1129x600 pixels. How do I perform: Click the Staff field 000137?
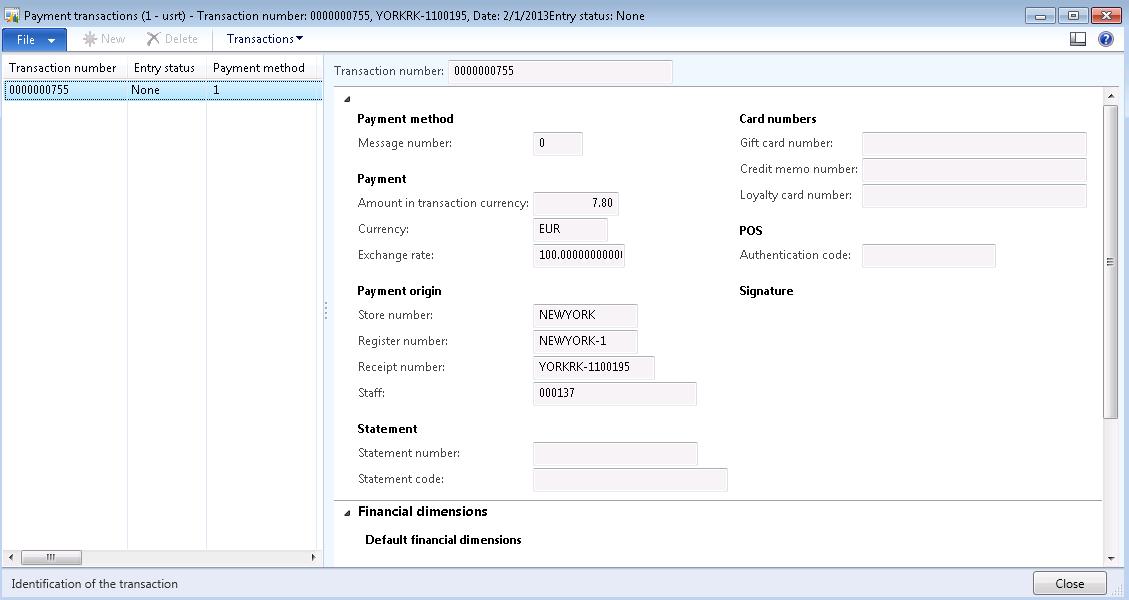[615, 393]
